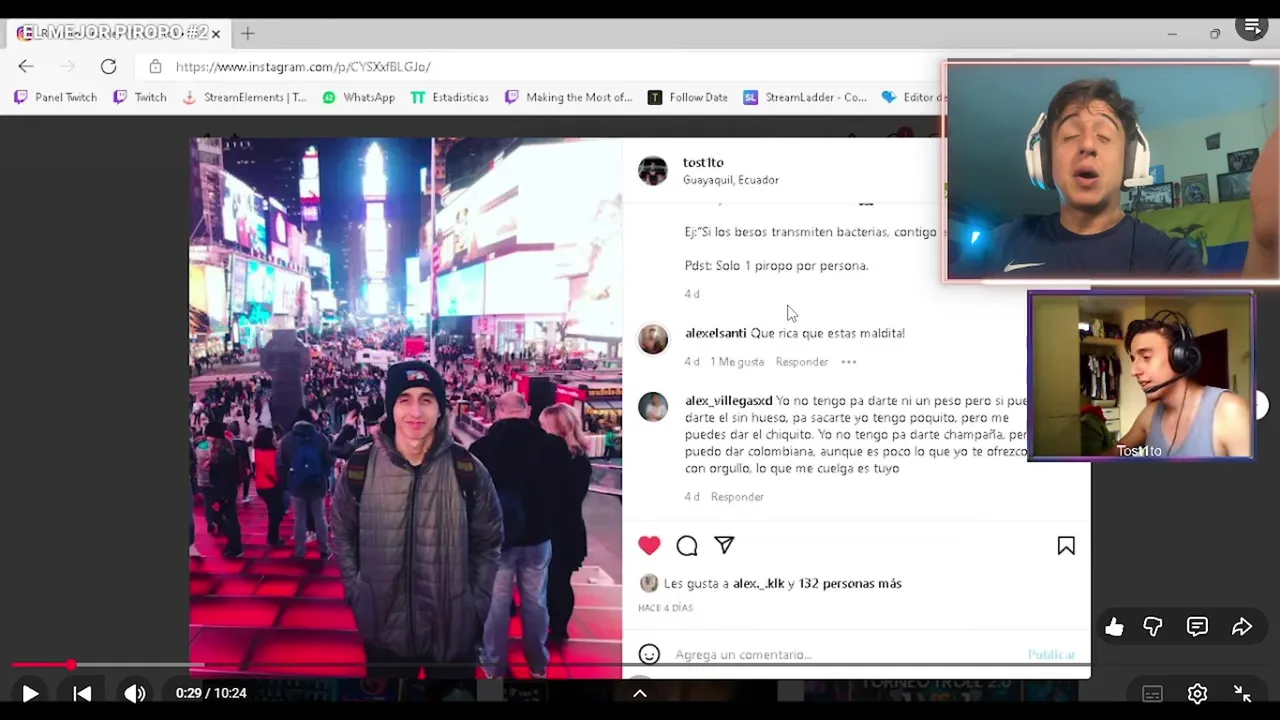Restart video with previous button
Screen dimensions: 1280x720
[82, 693]
